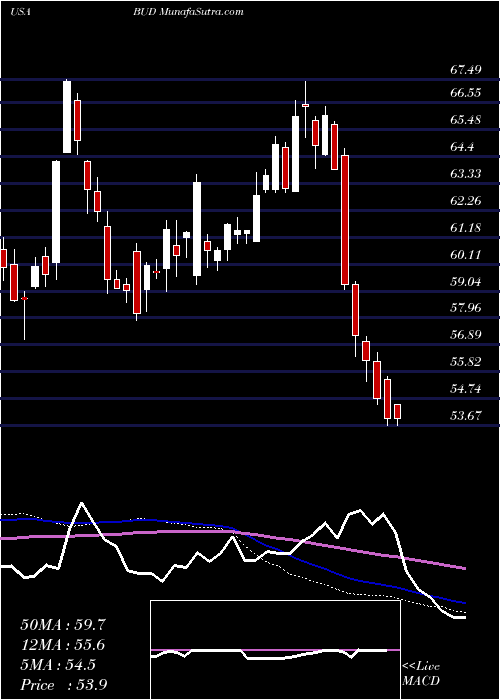Click the USA market label
Viewport: 500px width, 700px height.
point(20,12)
